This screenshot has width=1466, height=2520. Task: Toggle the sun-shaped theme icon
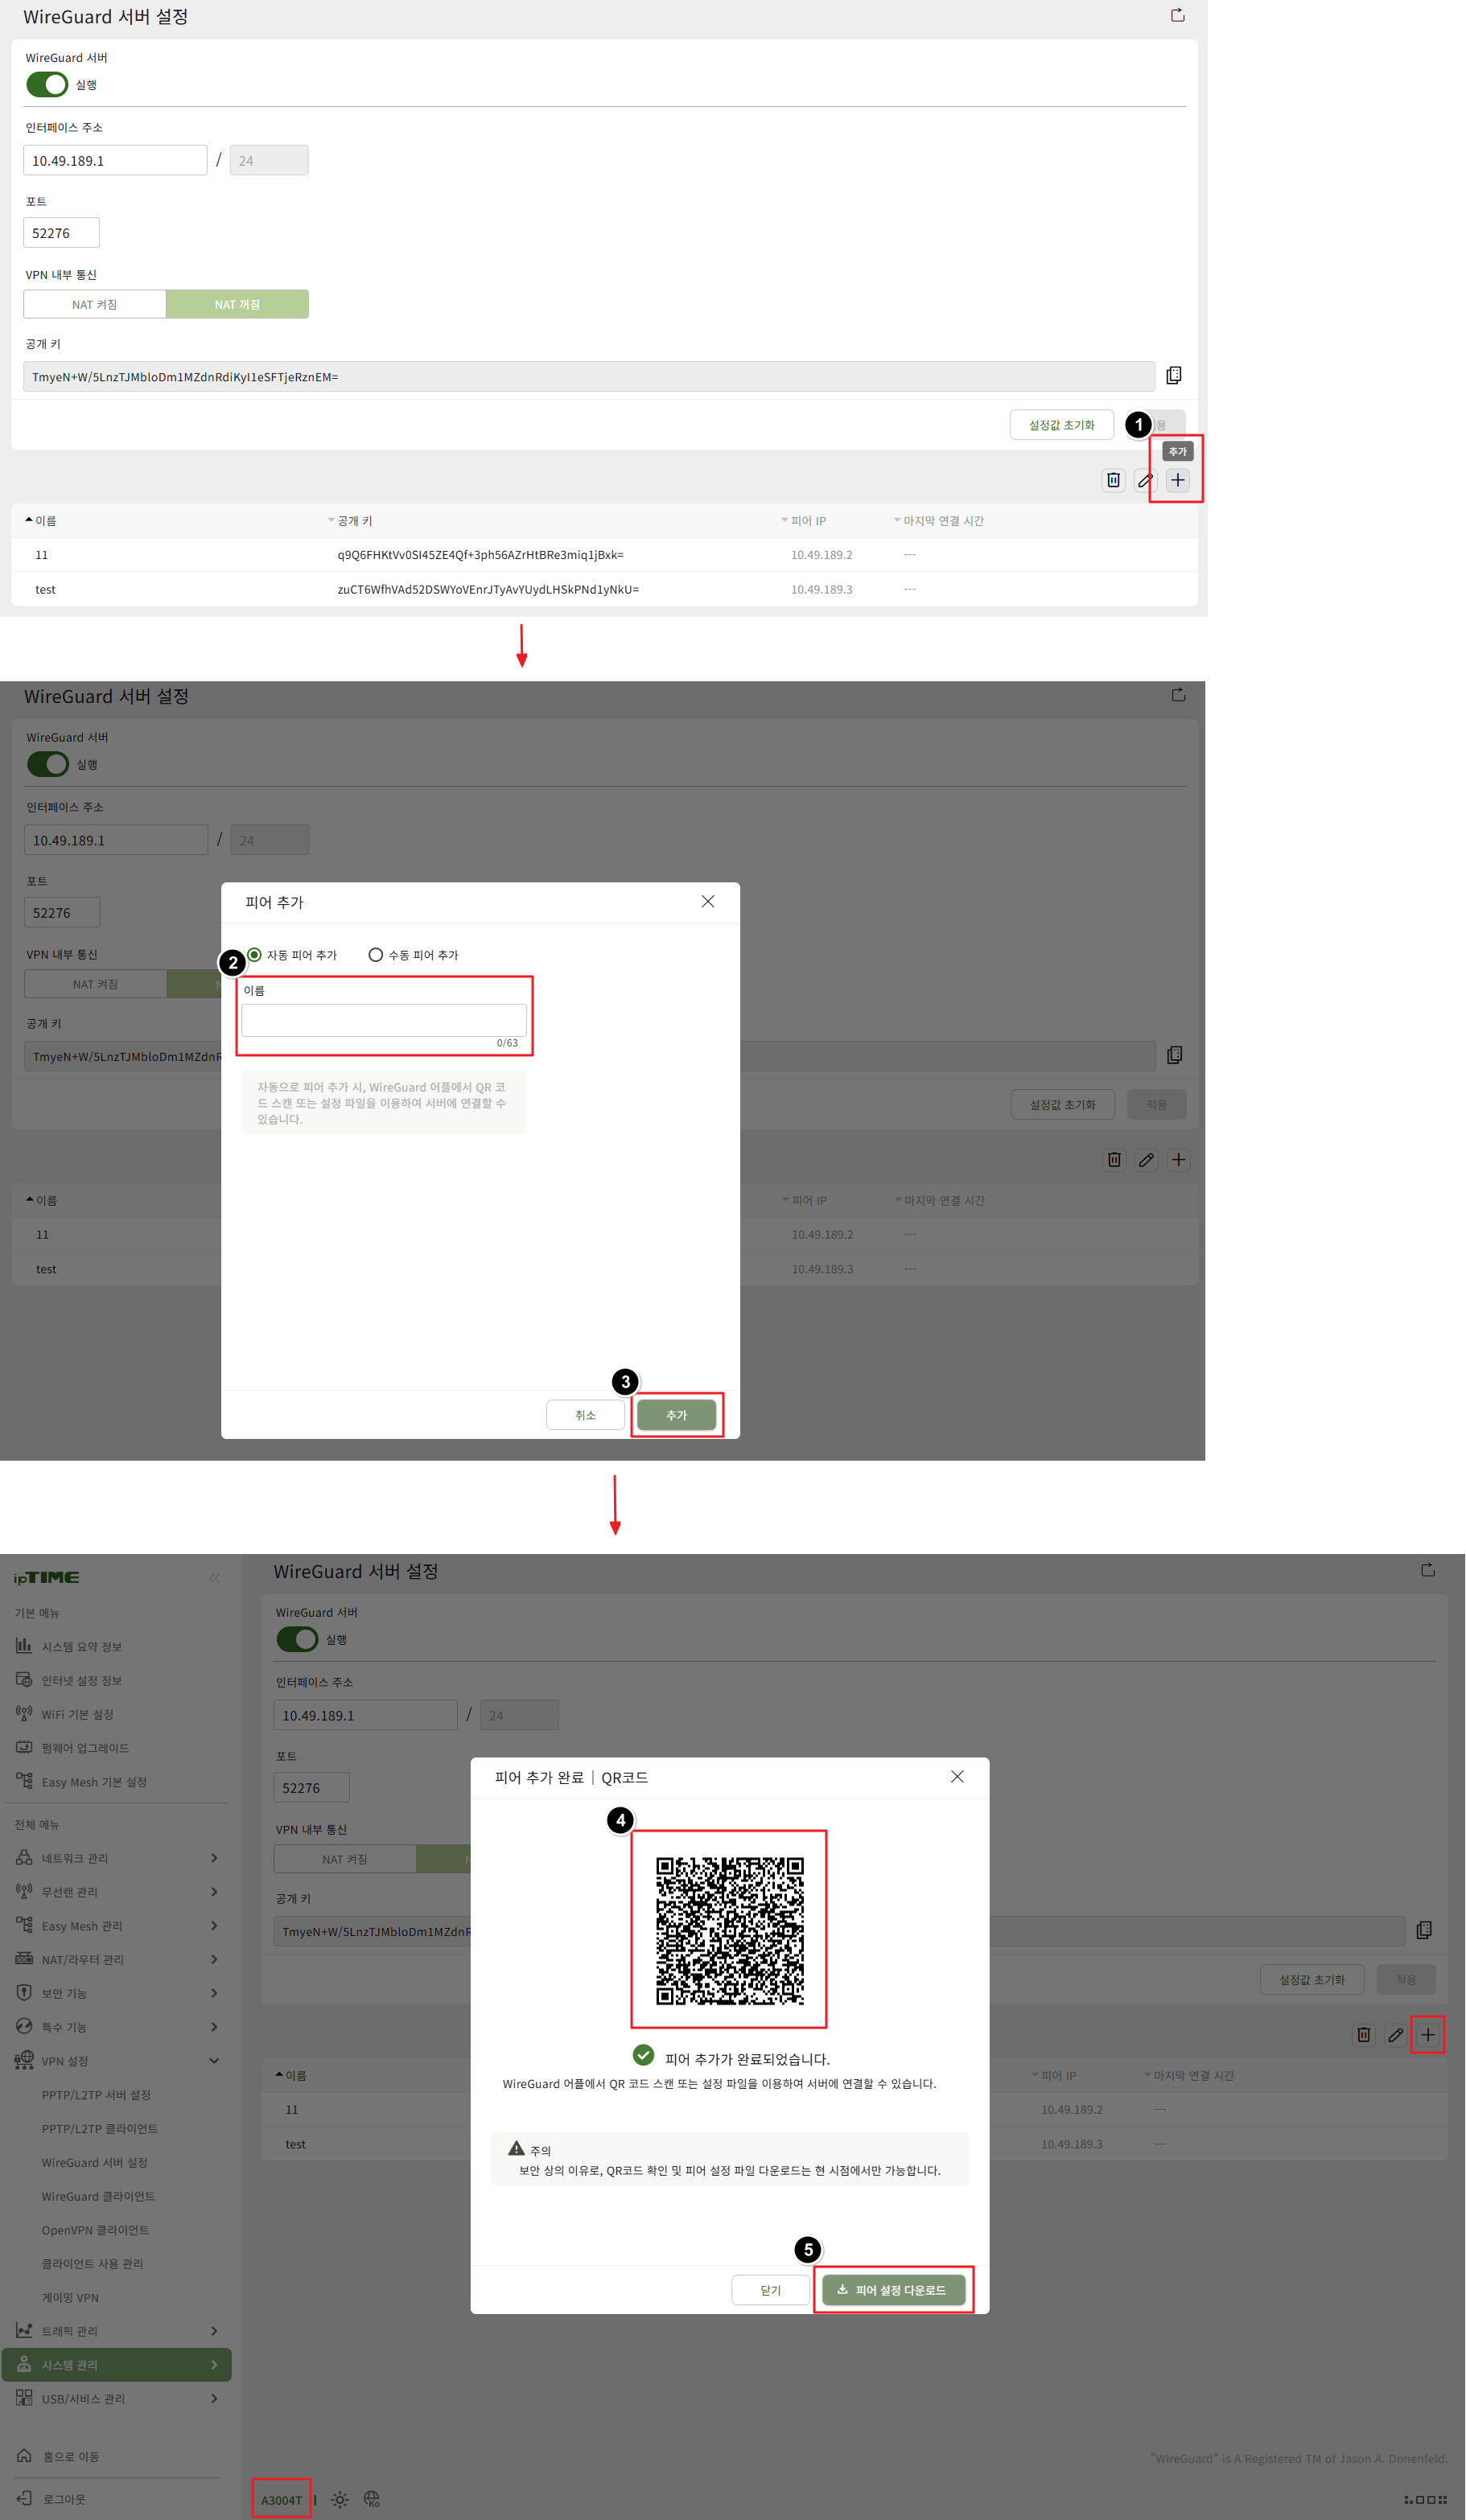(340, 2499)
